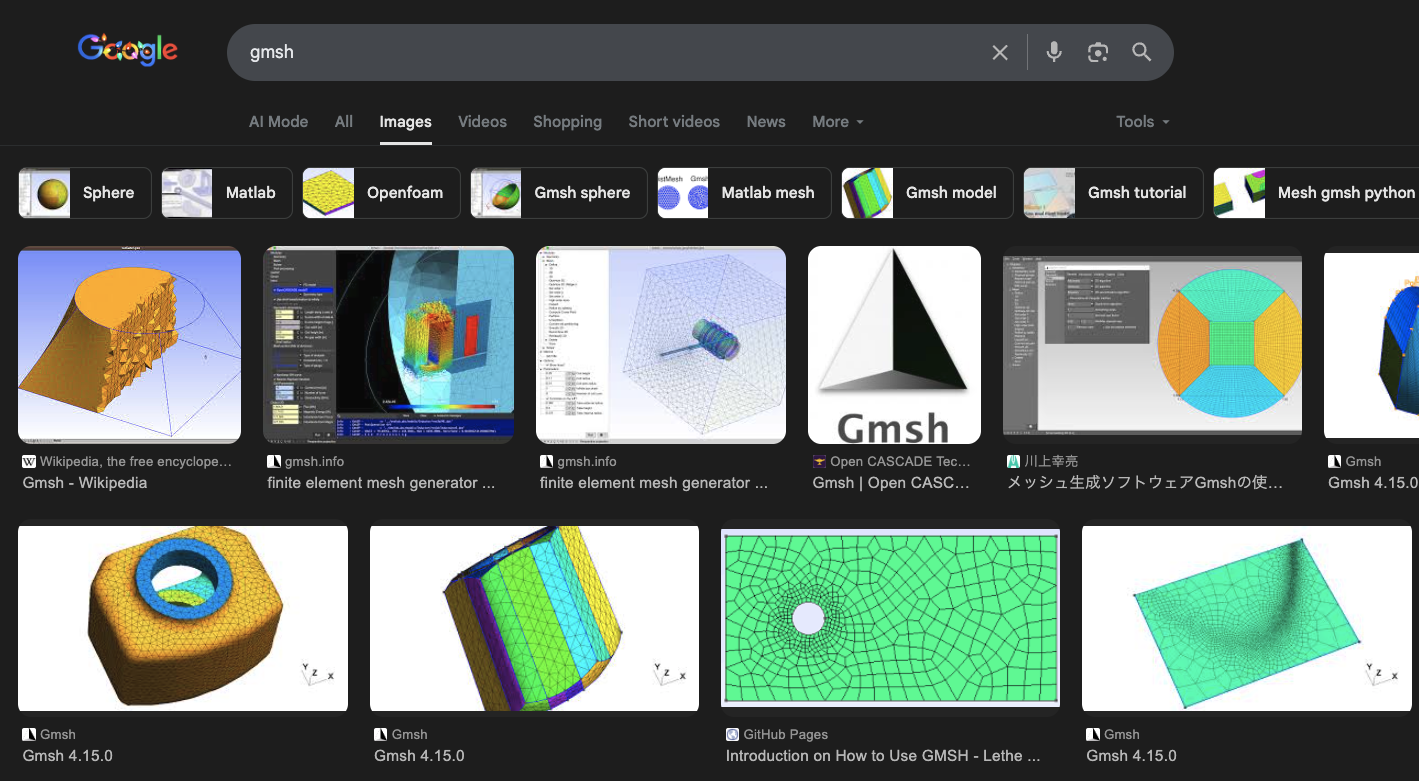Open the Videos tab

(x=482, y=122)
